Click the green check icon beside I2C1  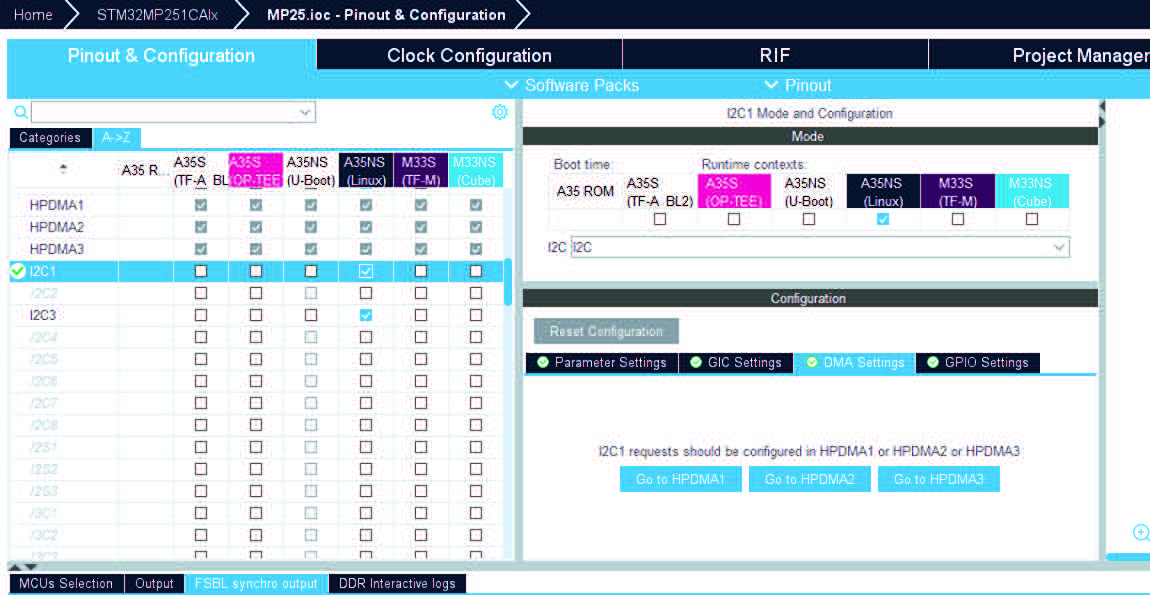(19, 271)
